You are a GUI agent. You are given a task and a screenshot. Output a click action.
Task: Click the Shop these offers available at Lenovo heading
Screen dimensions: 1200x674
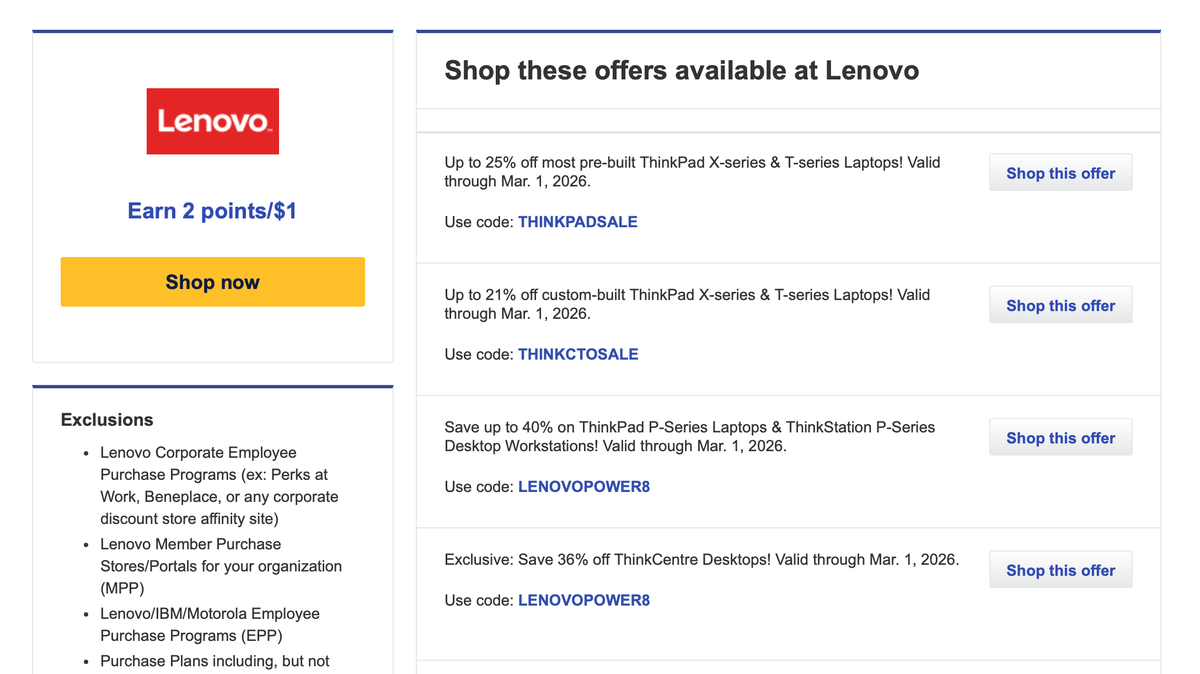tap(682, 70)
